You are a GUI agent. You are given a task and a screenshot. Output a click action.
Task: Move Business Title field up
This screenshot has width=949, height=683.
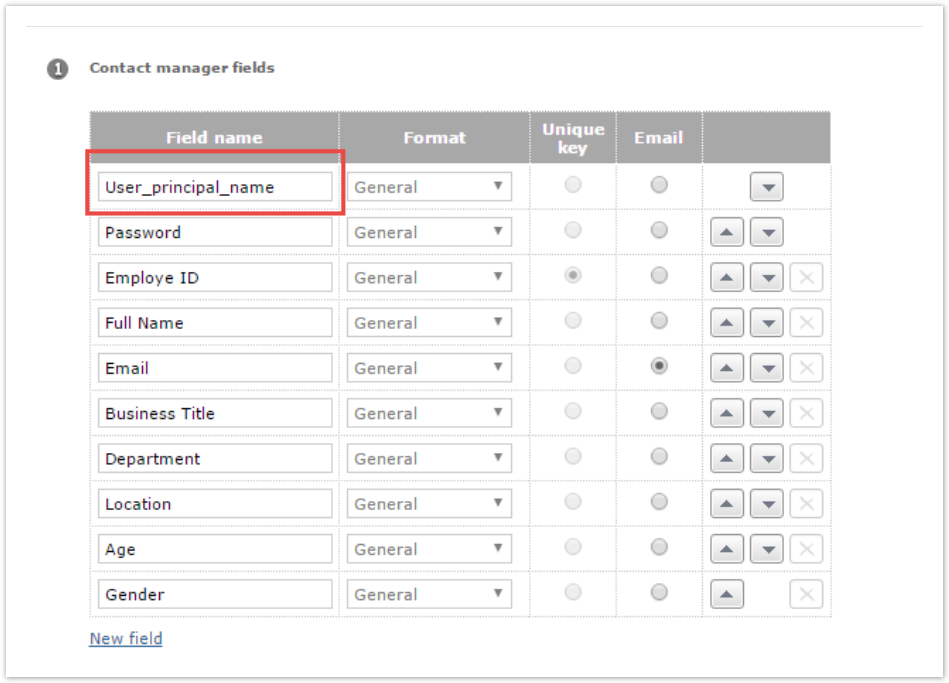tap(726, 414)
